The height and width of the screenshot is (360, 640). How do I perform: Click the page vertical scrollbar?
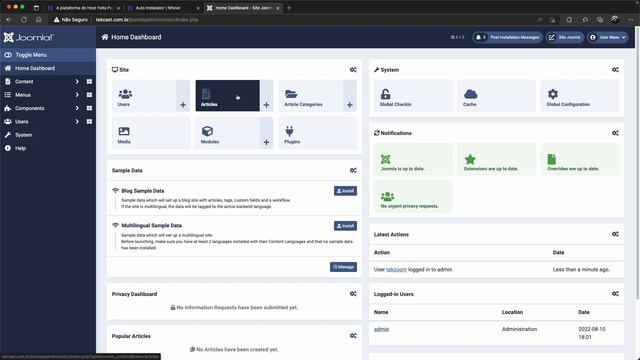coord(637,163)
